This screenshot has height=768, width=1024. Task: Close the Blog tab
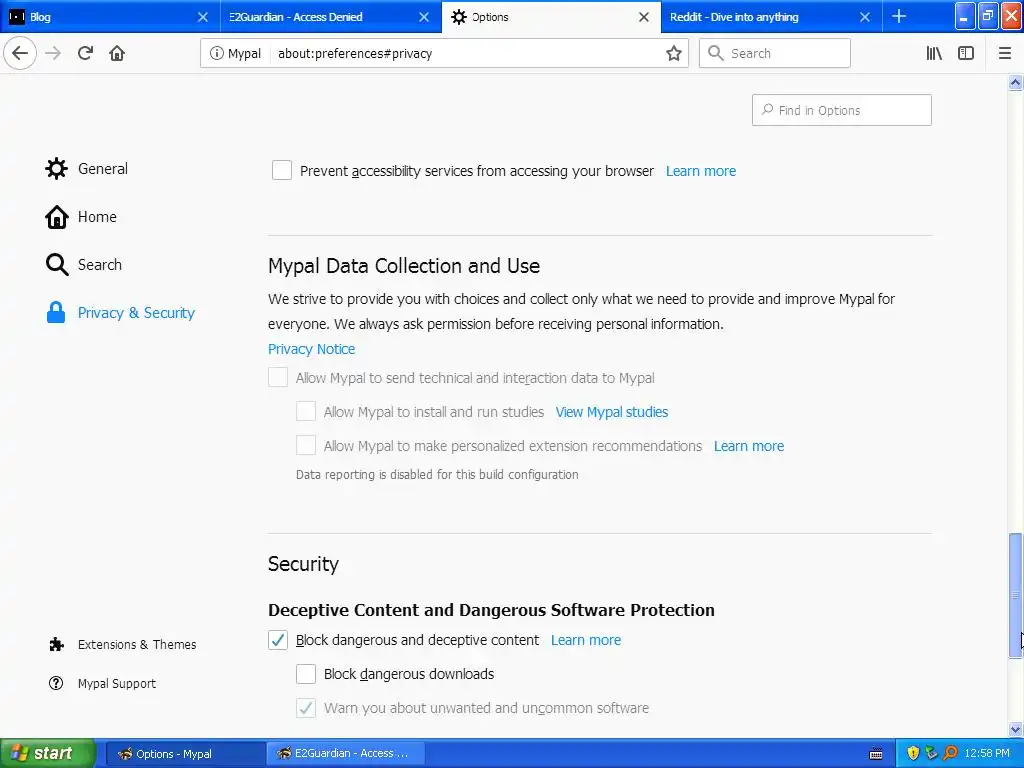203,17
